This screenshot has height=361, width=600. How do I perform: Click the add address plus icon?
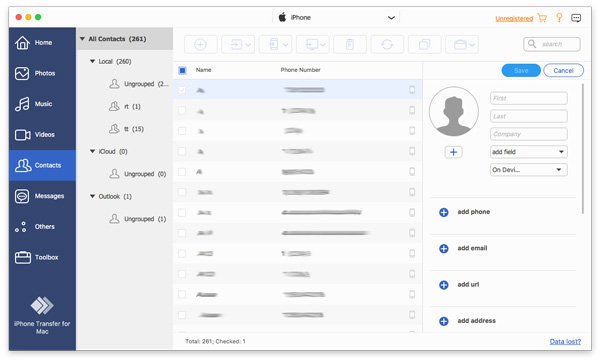(443, 321)
